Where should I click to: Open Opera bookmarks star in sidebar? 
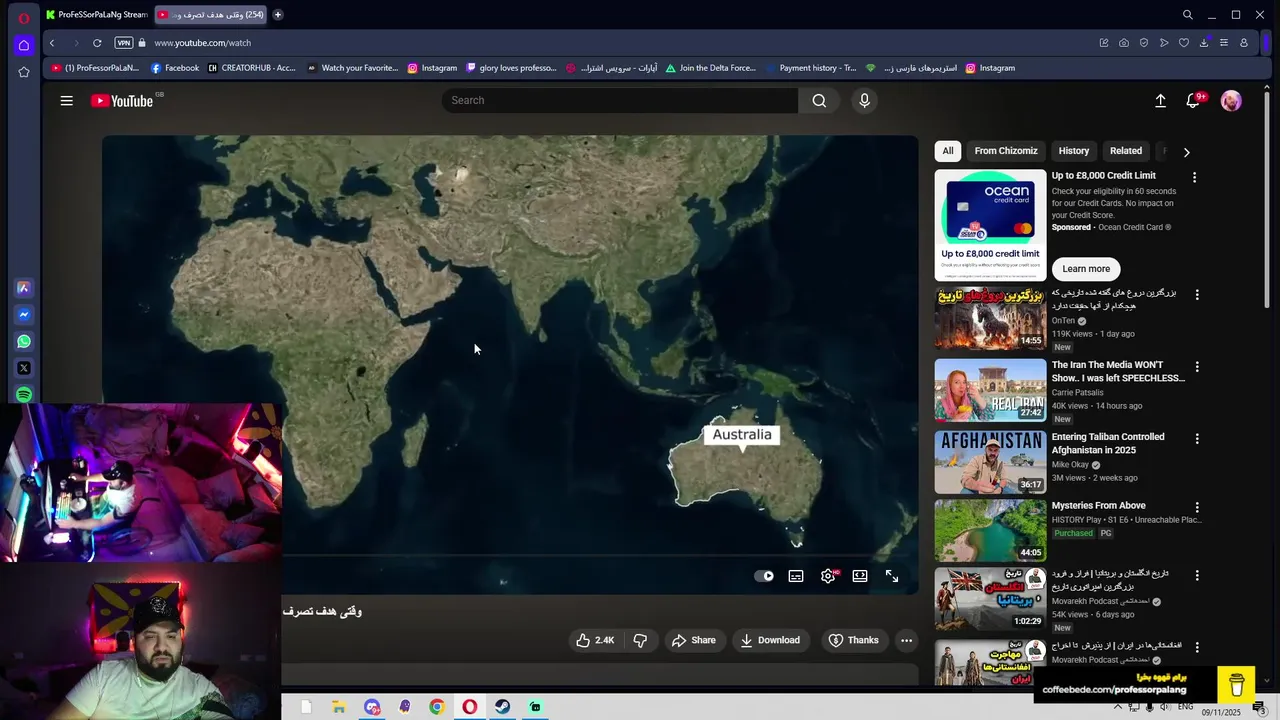click(x=24, y=72)
